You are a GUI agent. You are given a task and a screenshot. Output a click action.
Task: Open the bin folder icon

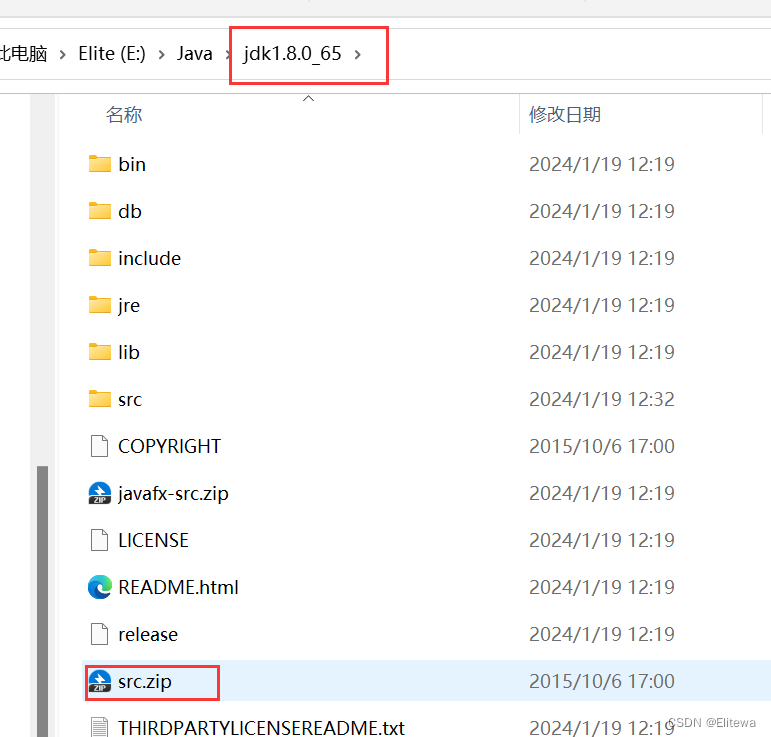click(100, 164)
